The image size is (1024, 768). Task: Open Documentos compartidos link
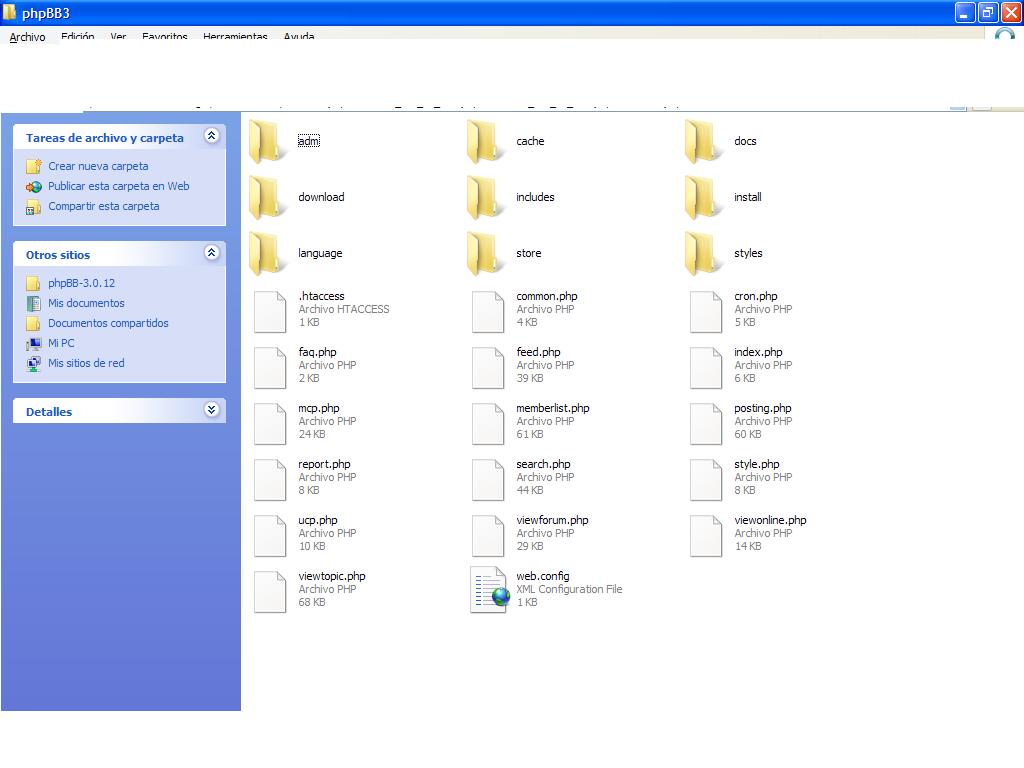point(108,323)
